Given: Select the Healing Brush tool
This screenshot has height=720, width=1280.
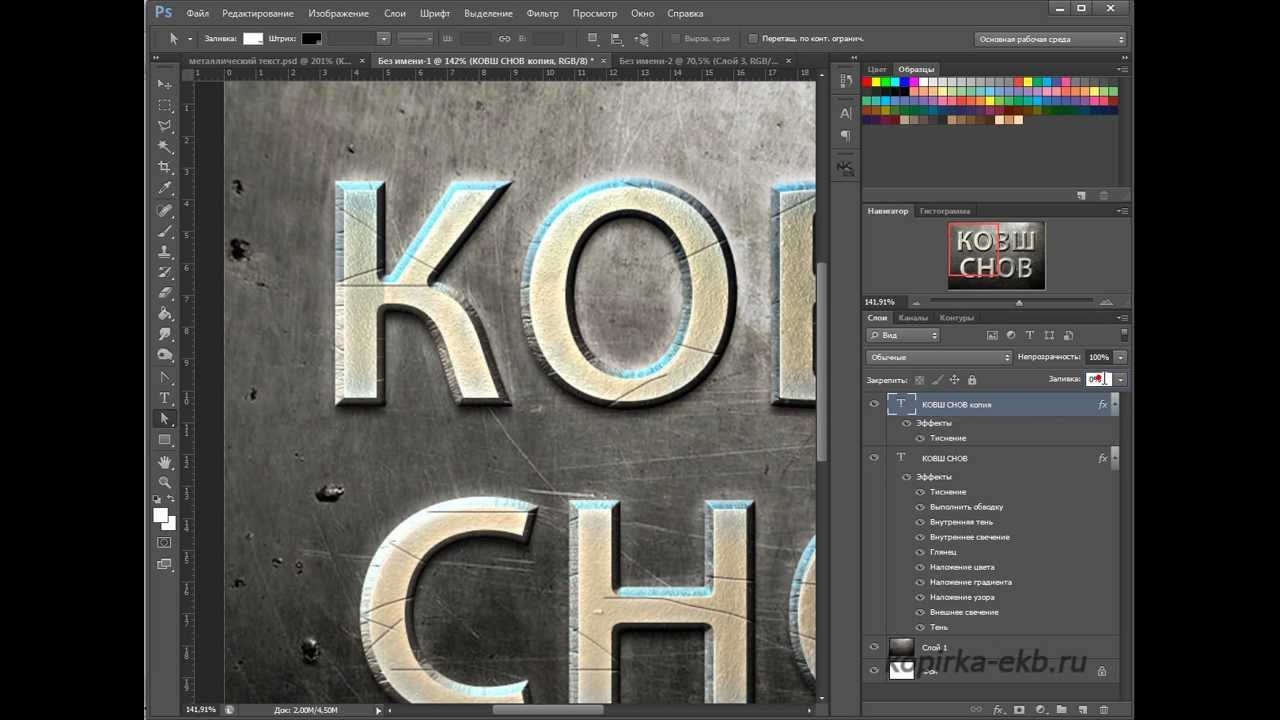Looking at the screenshot, I should (165, 211).
